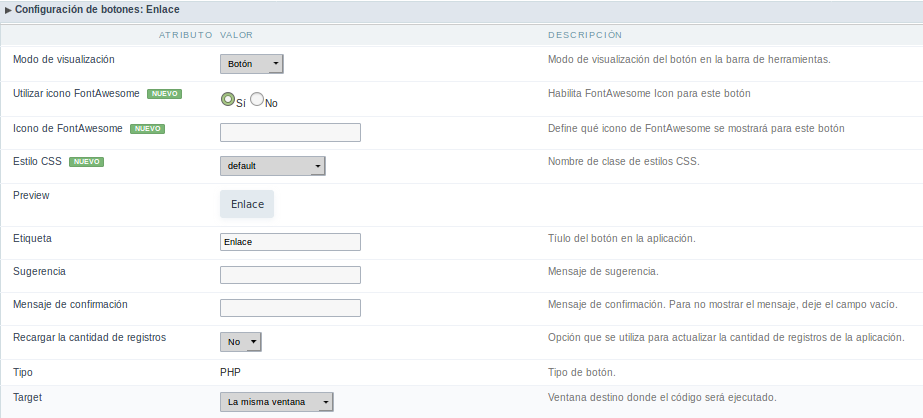Open the Recargar la cantidad de registros dropdown
Screen dimensions: 923x418
click(x=241, y=342)
